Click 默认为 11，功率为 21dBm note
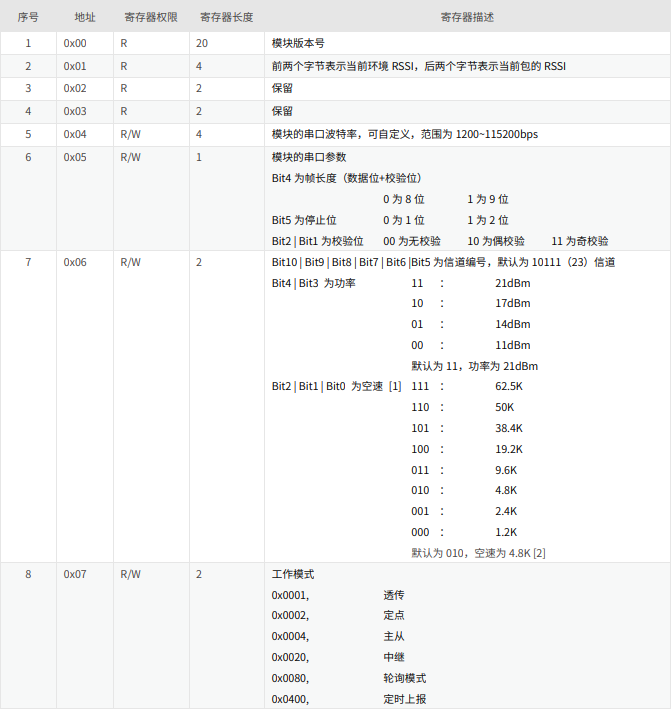 475,366
